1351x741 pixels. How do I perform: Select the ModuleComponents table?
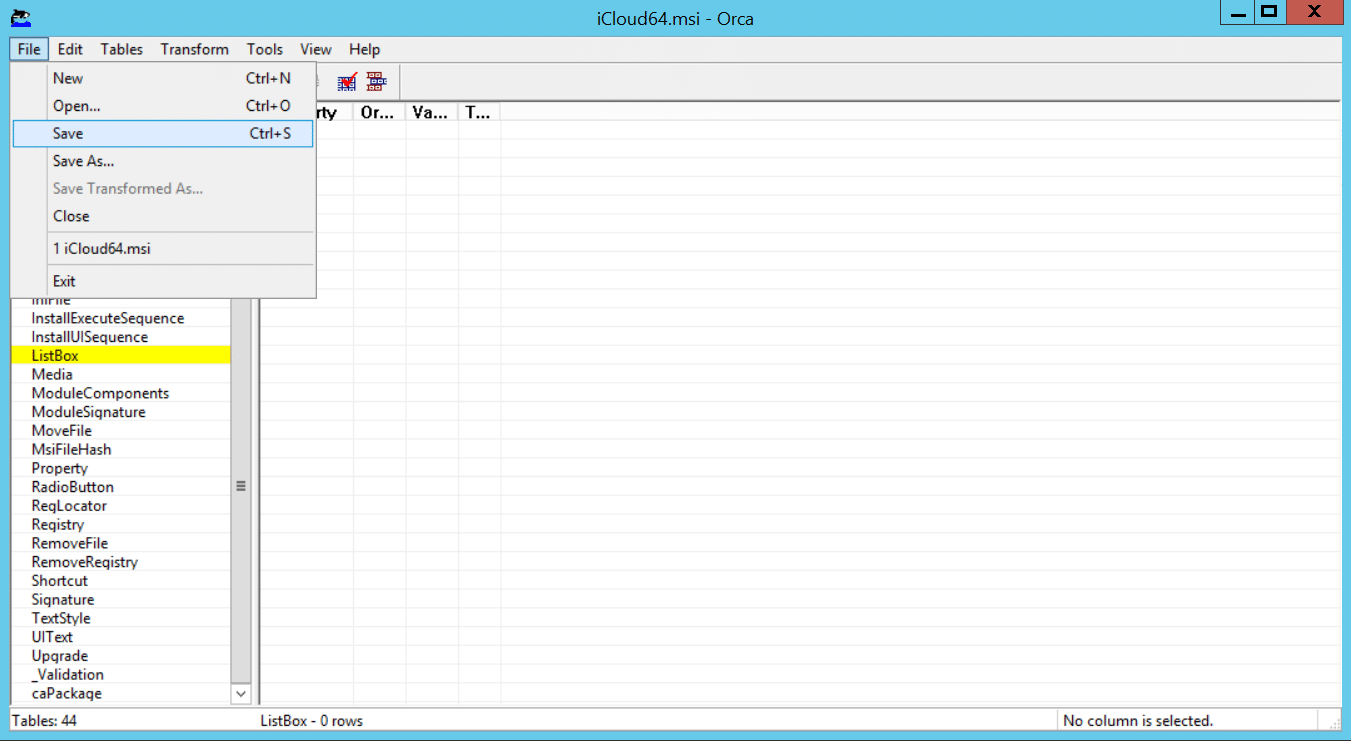pyautogui.click(x=120, y=393)
